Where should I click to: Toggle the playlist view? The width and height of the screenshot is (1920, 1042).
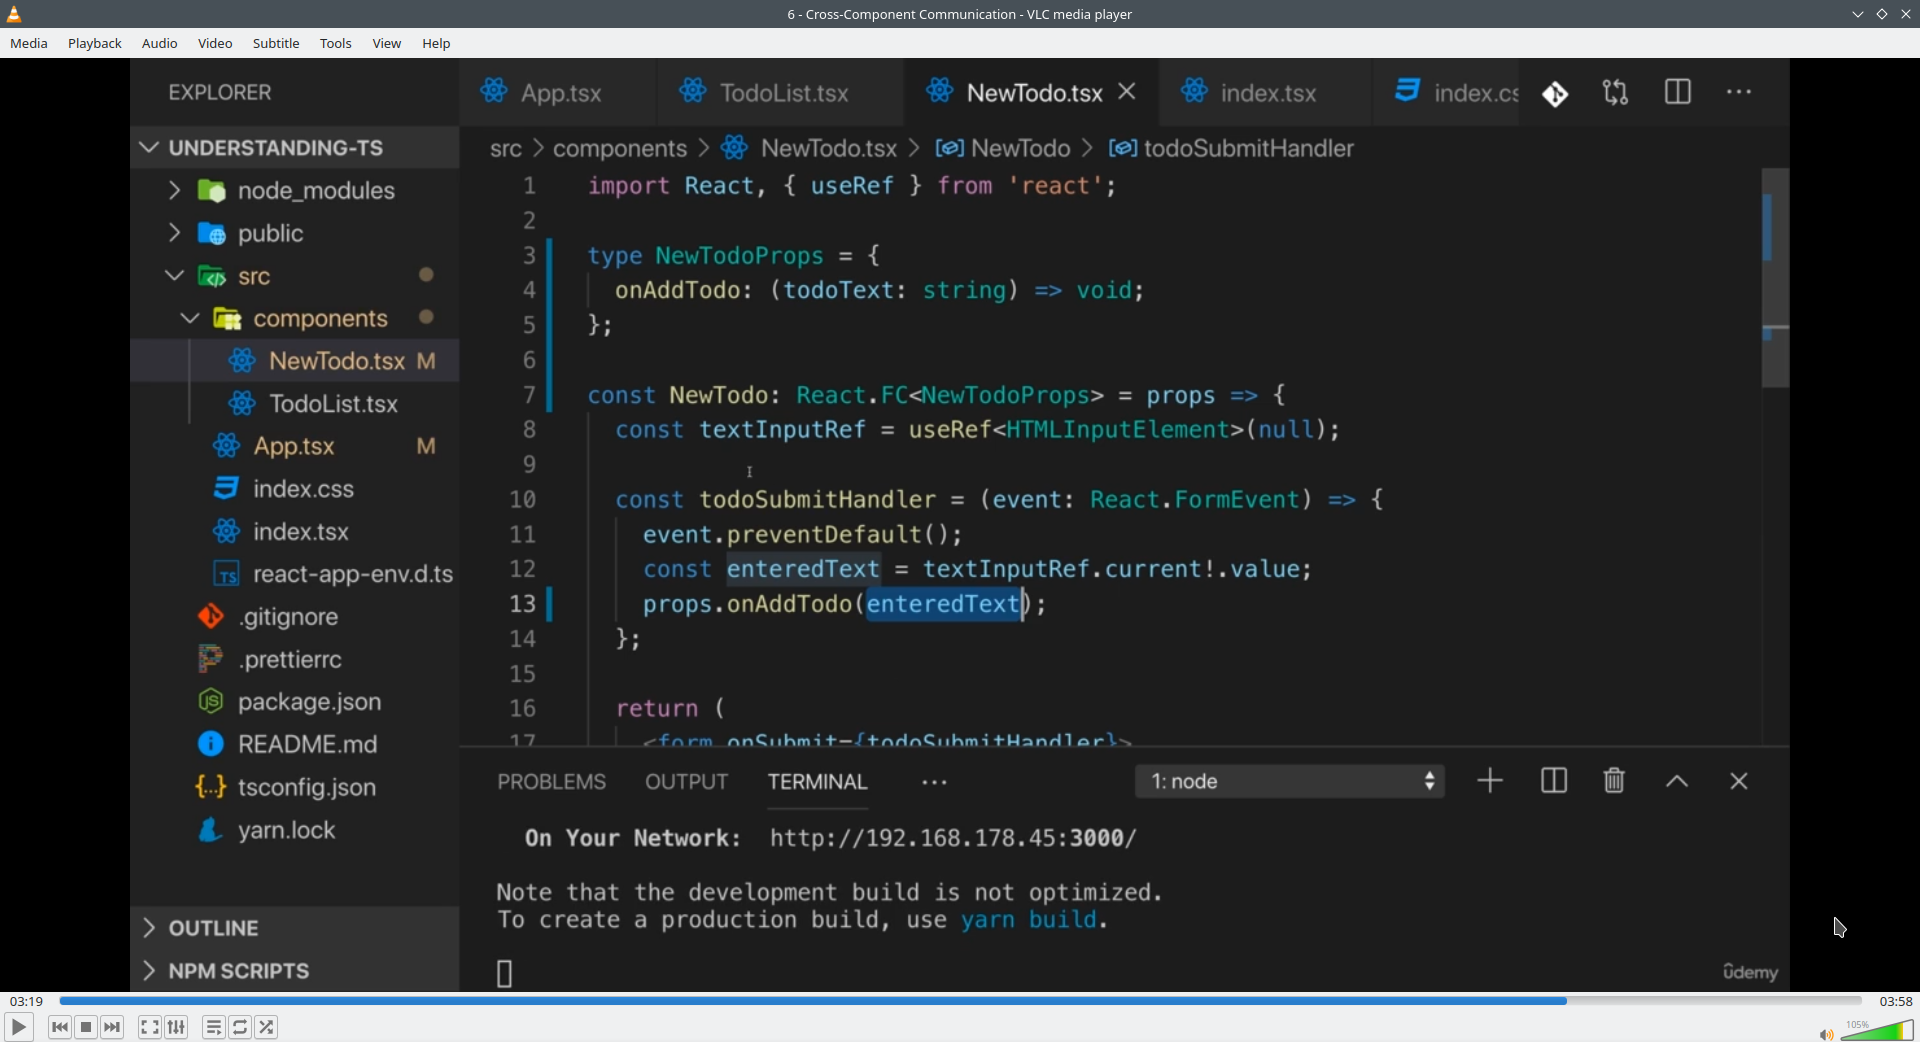tap(214, 1027)
